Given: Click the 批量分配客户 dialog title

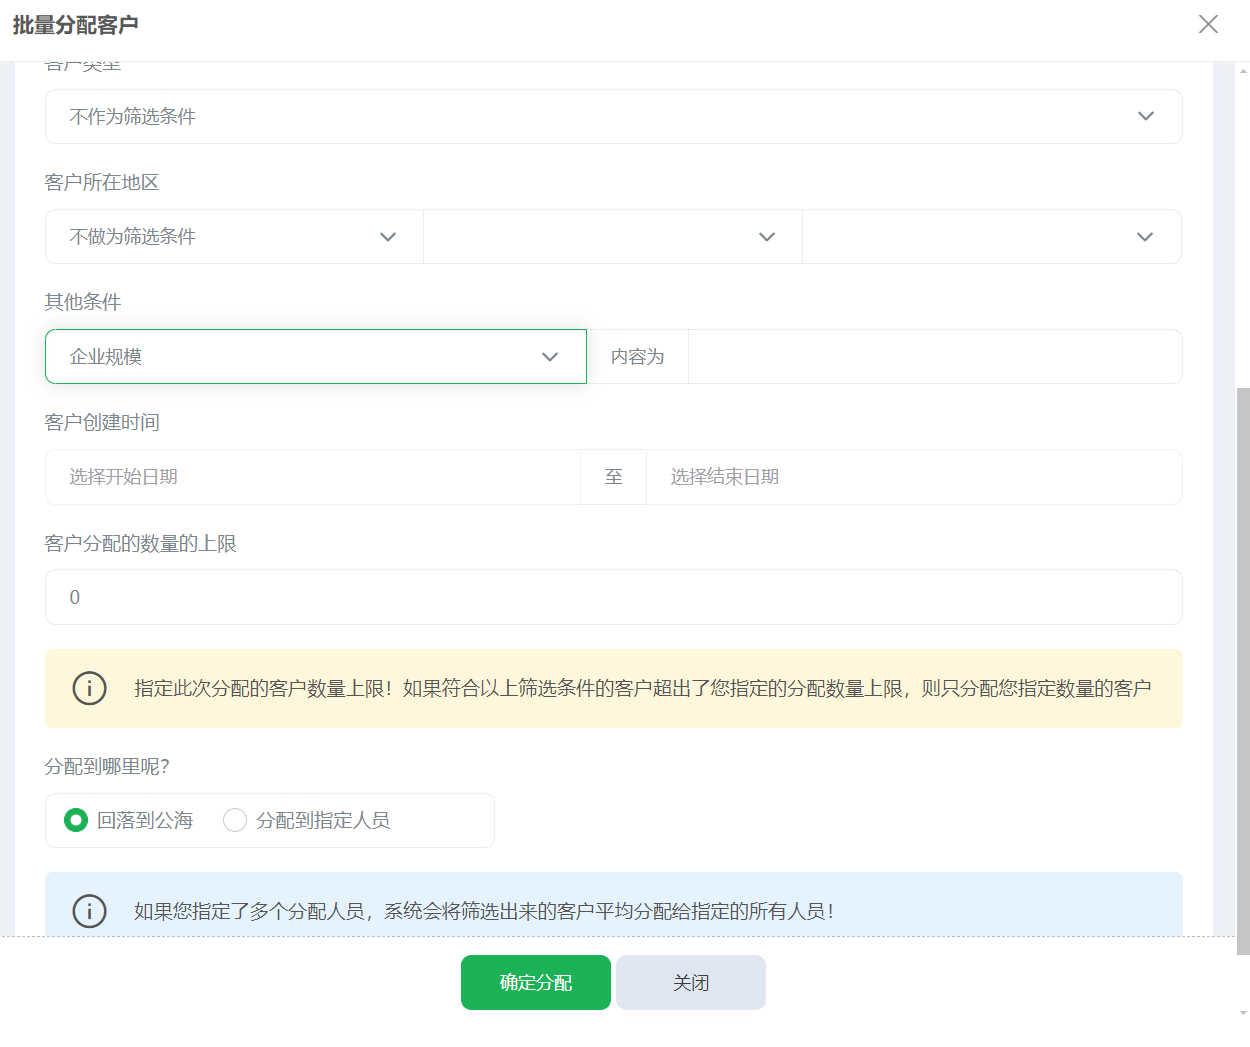Looking at the screenshot, I should pos(75,27).
